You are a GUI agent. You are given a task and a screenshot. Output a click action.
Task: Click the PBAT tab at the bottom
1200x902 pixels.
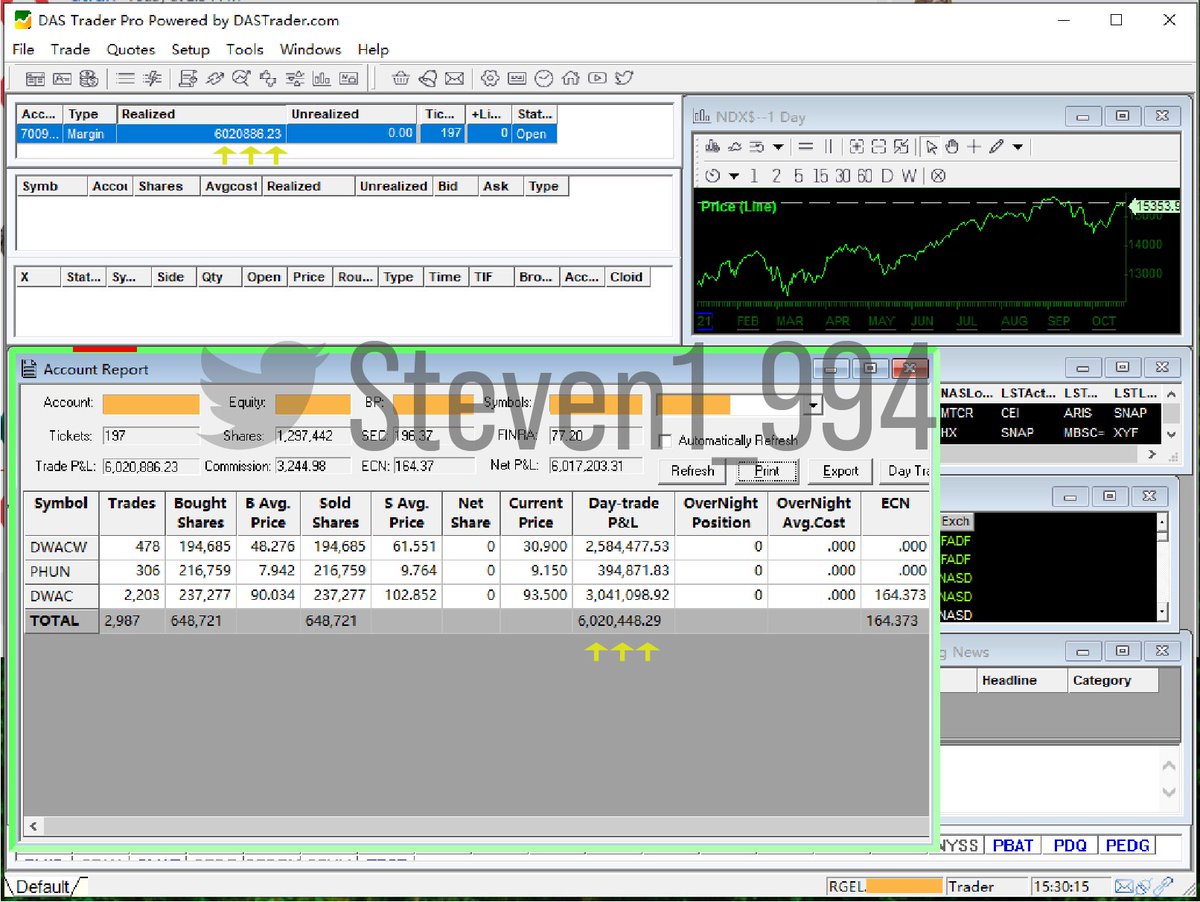click(1013, 846)
